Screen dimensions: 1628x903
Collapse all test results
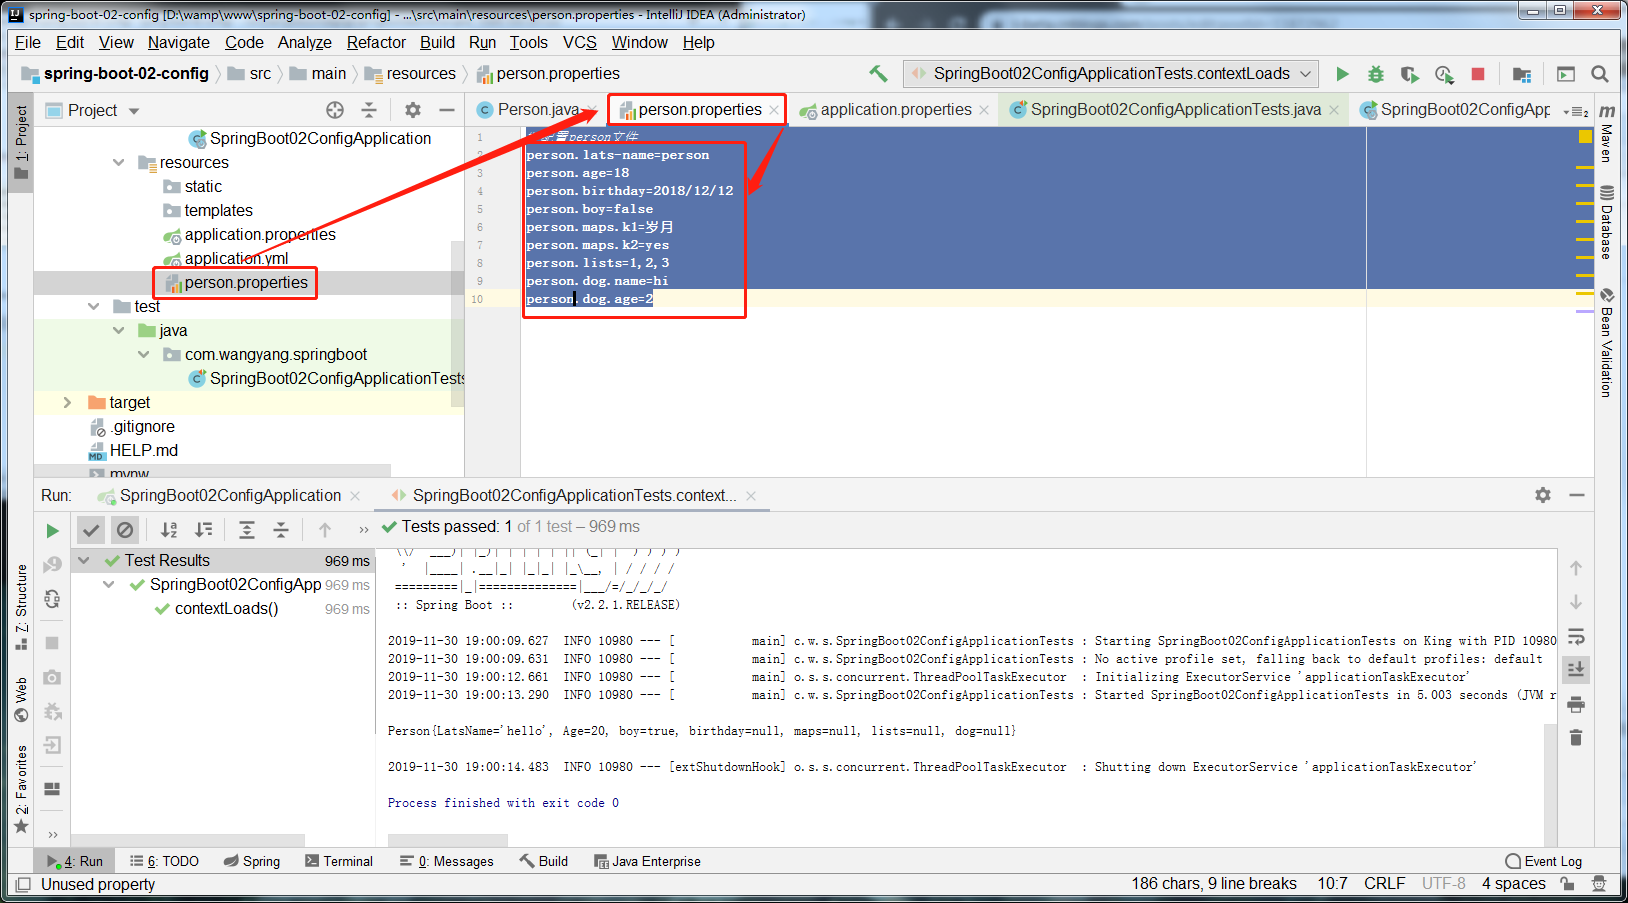tap(281, 530)
